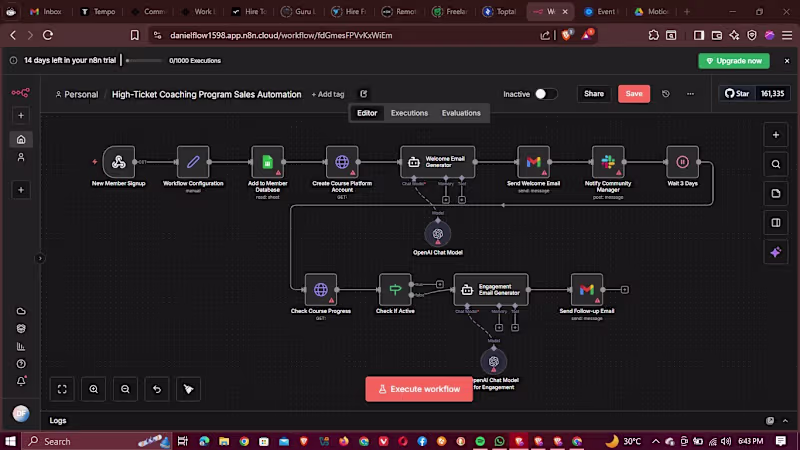
Task: Add Memory to Engagement Email Generator
Action: tap(499, 328)
